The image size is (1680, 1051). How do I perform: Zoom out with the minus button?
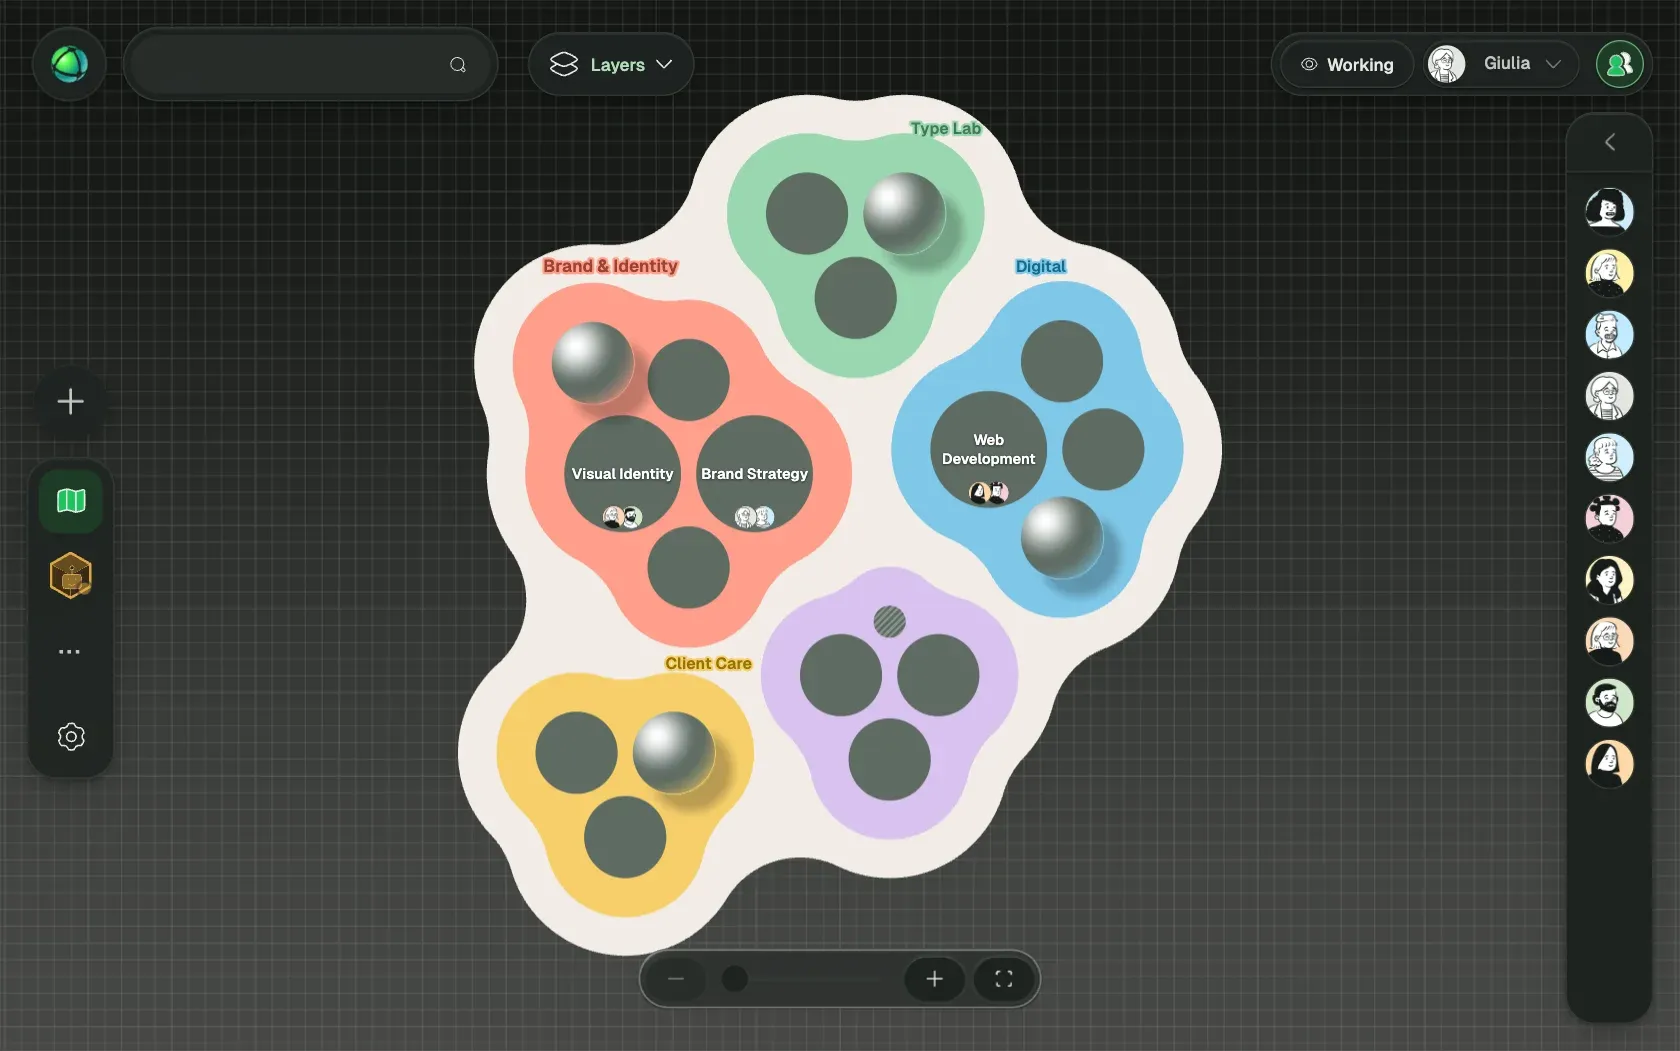[x=676, y=979]
